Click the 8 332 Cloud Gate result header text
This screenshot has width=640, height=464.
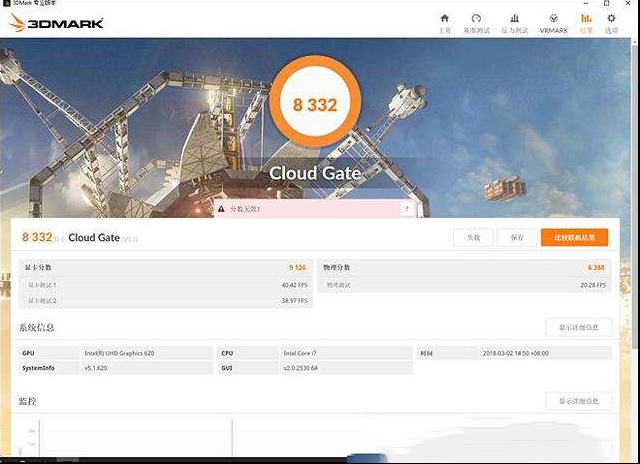point(80,238)
